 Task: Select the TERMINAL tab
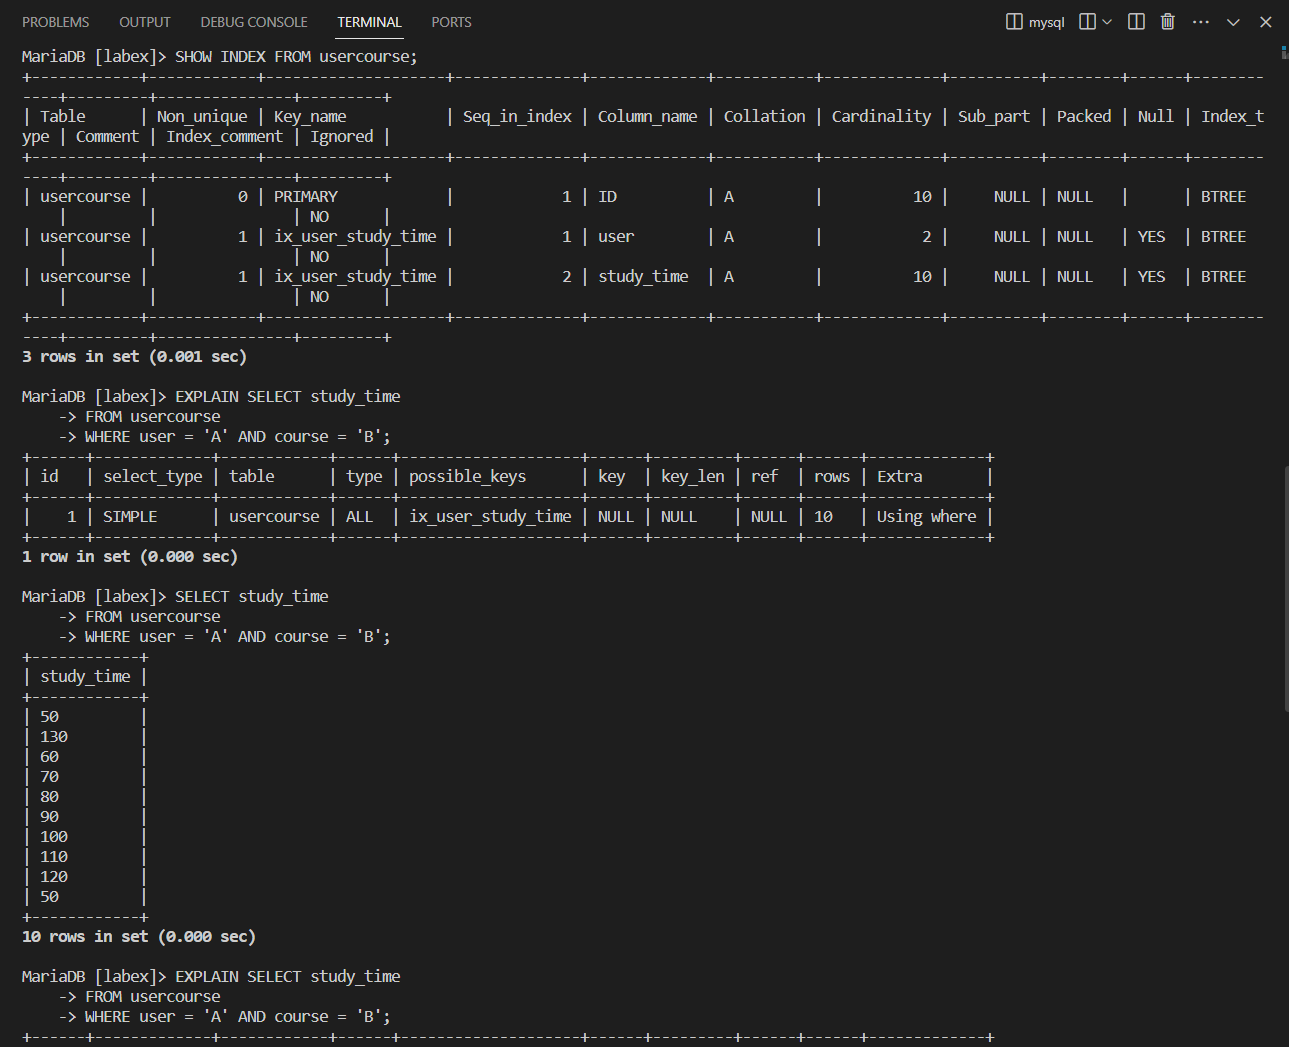click(x=369, y=21)
